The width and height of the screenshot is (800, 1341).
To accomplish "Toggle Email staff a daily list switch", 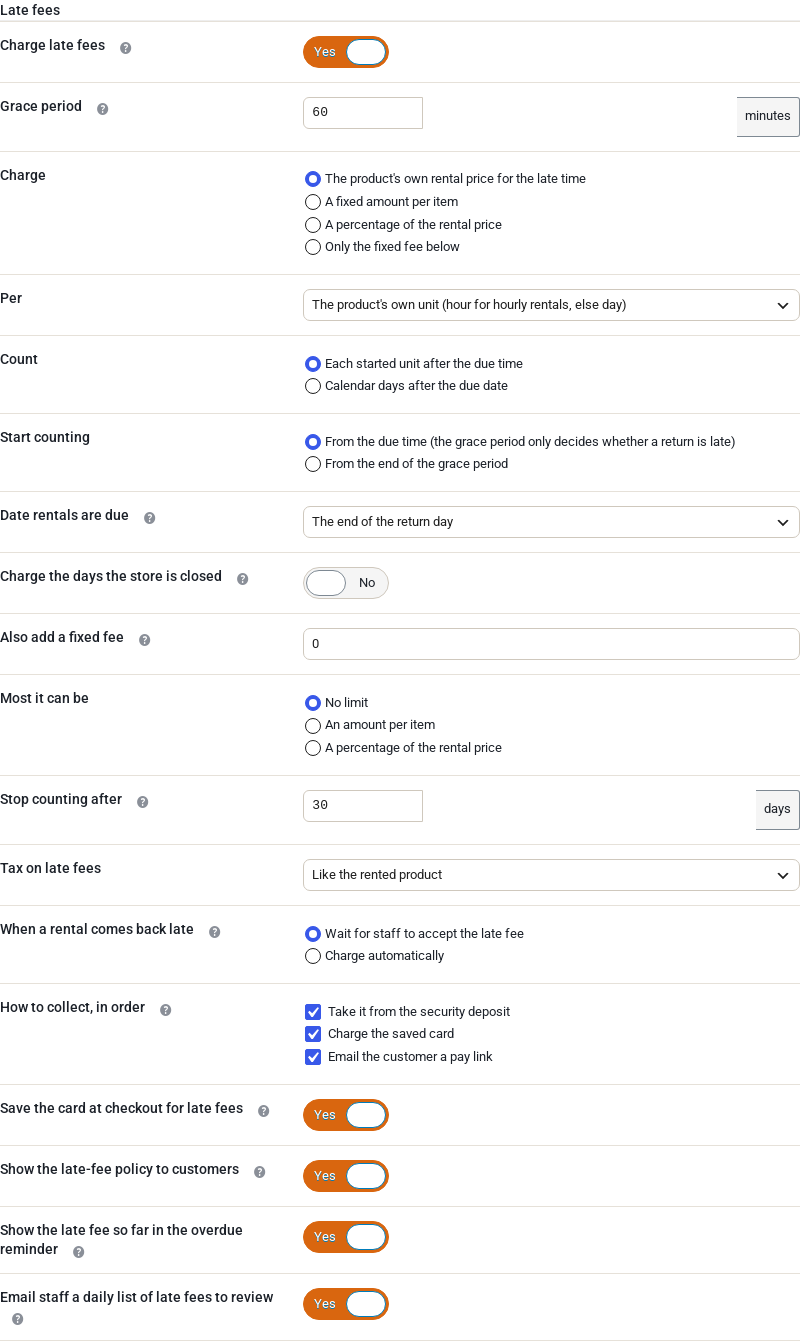I will point(346,1304).
